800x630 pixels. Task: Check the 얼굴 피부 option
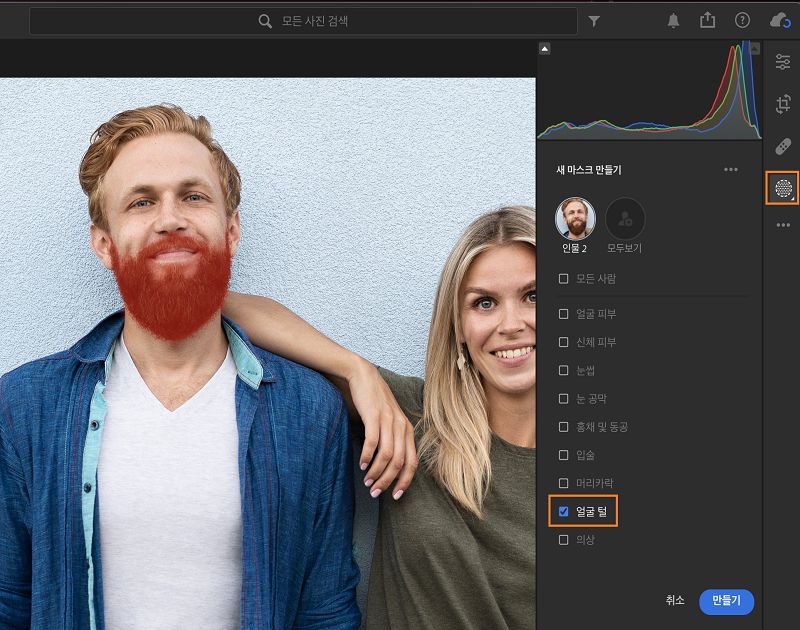pos(563,314)
